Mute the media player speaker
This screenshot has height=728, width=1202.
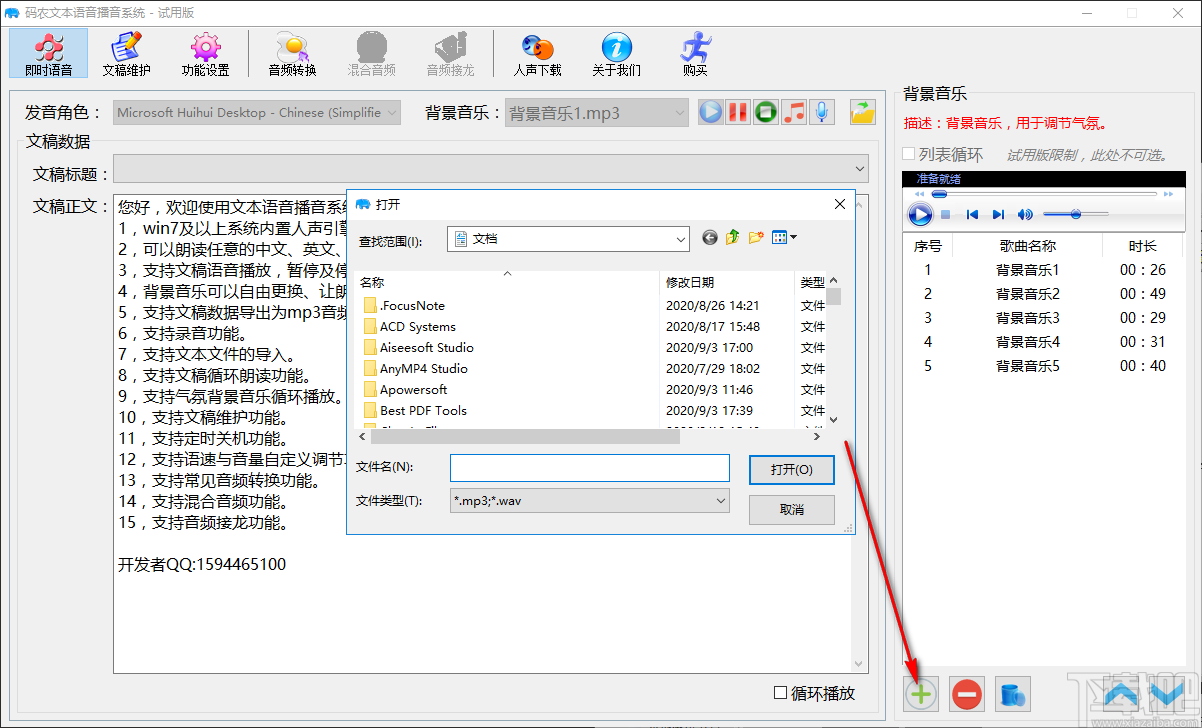pos(1025,215)
